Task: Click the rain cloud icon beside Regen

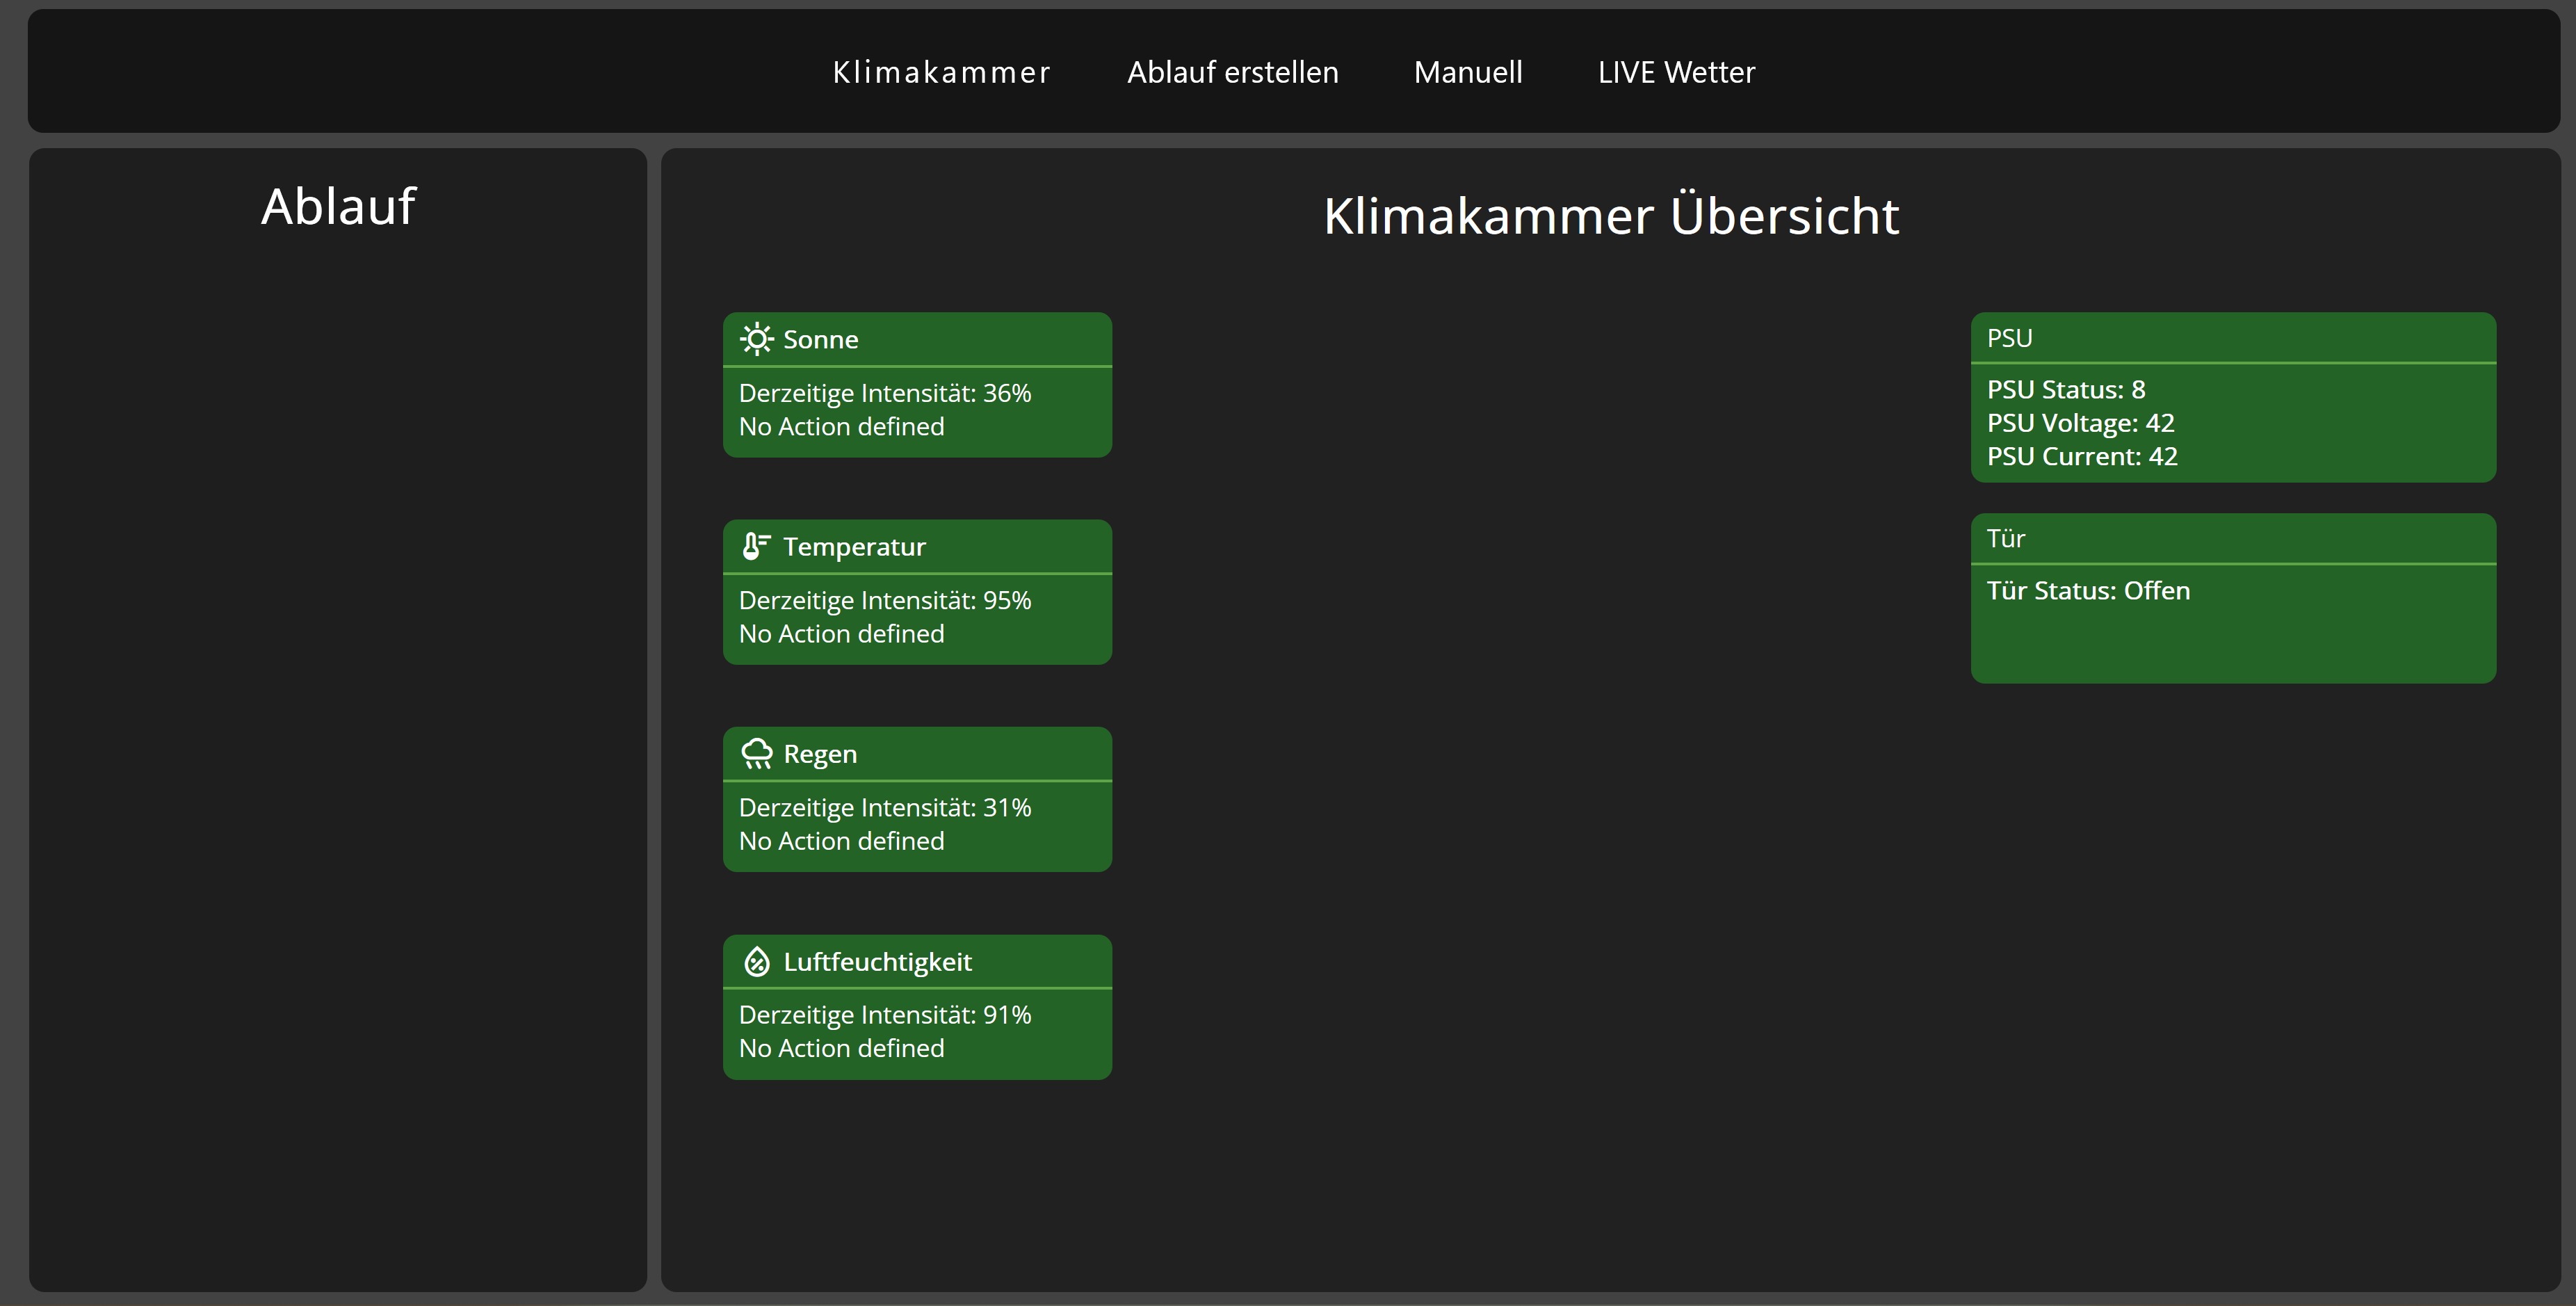Action: [x=757, y=754]
